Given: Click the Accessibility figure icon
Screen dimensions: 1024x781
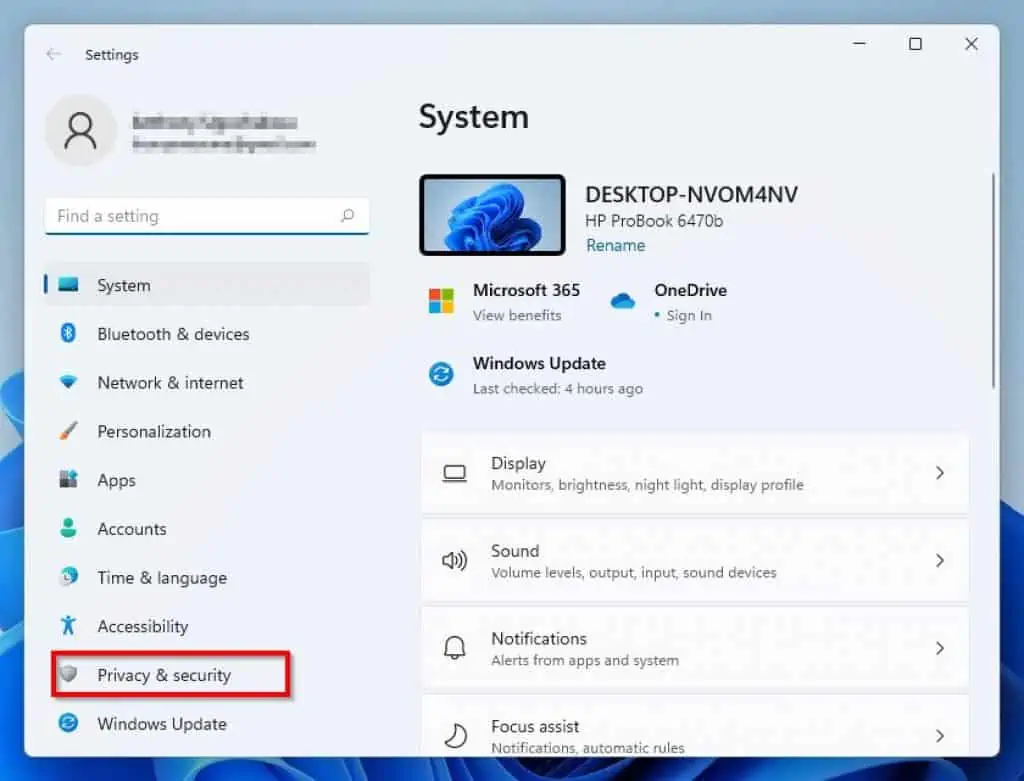Looking at the screenshot, I should point(68,626).
